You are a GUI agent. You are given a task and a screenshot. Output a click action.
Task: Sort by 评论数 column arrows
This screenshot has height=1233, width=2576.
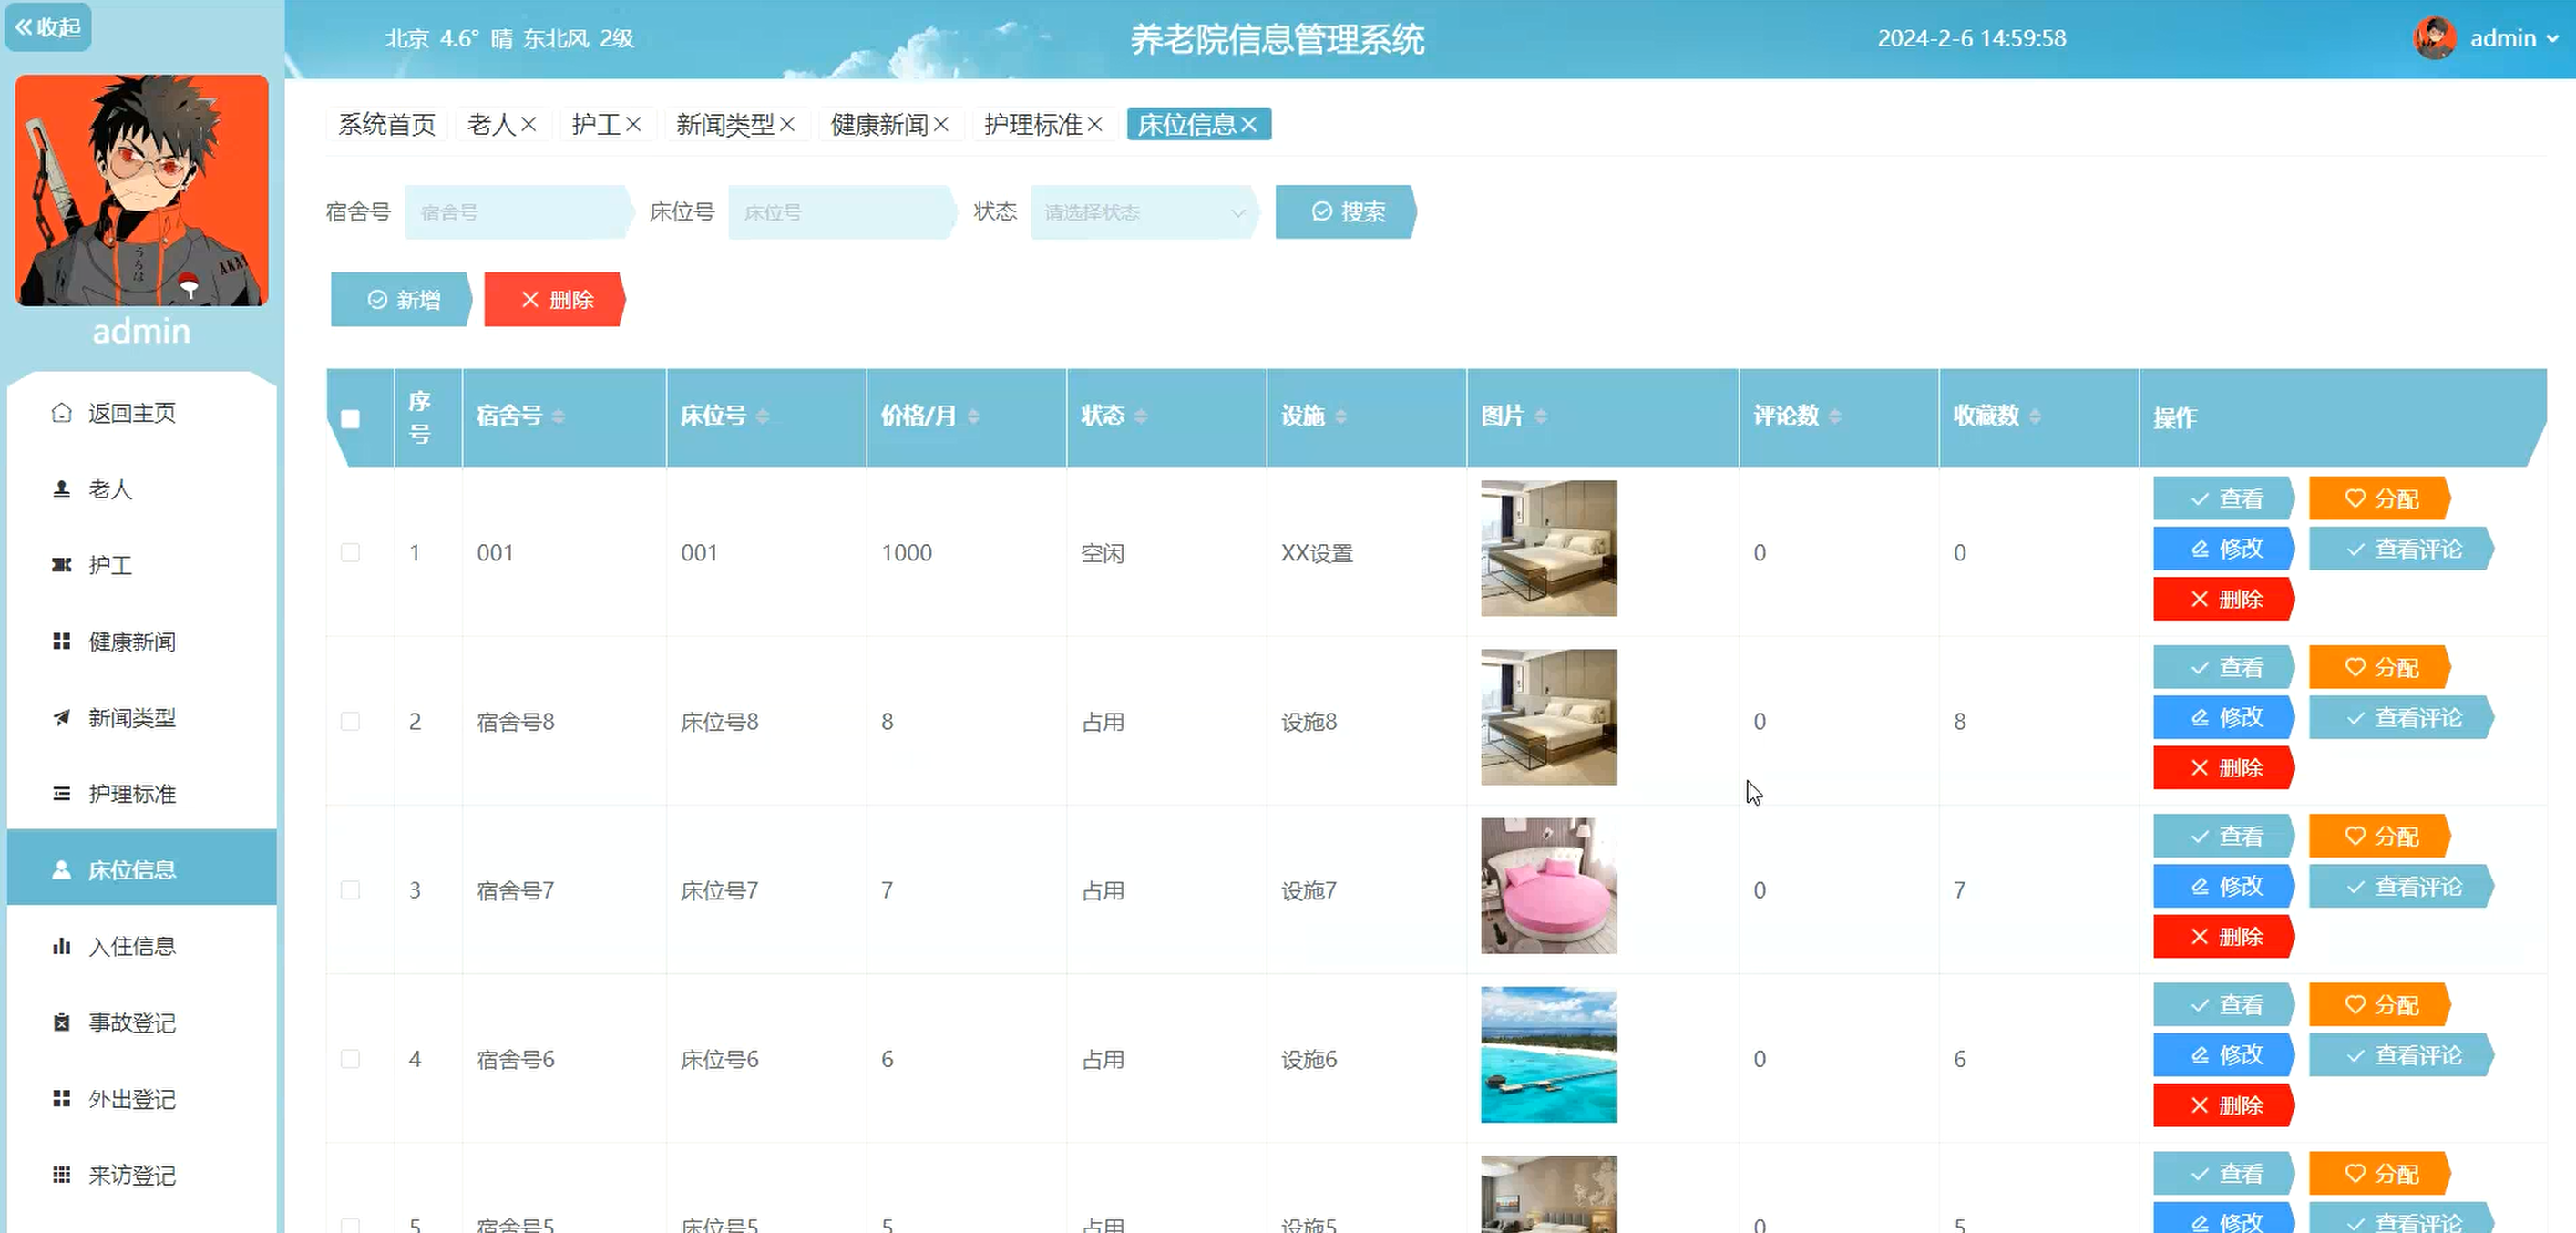click(1835, 416)
